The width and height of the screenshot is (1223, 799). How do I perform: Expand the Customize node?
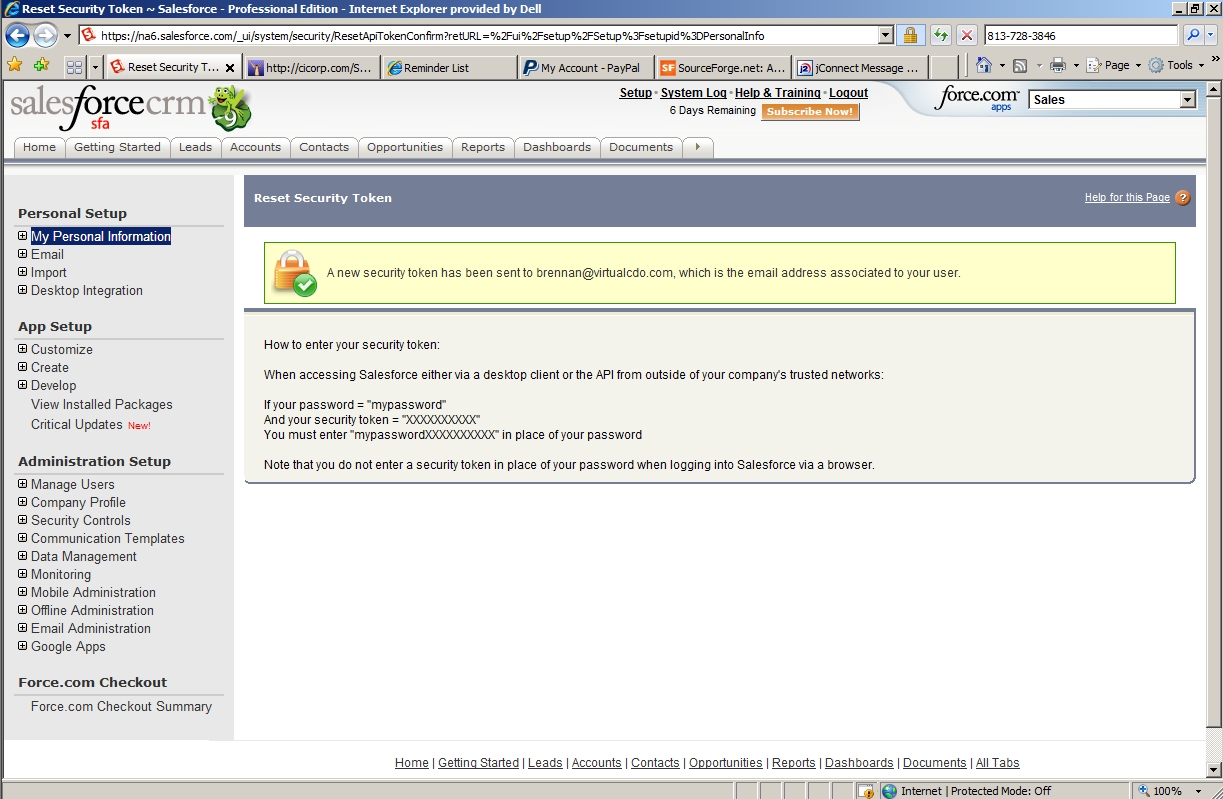click(23, 349)
